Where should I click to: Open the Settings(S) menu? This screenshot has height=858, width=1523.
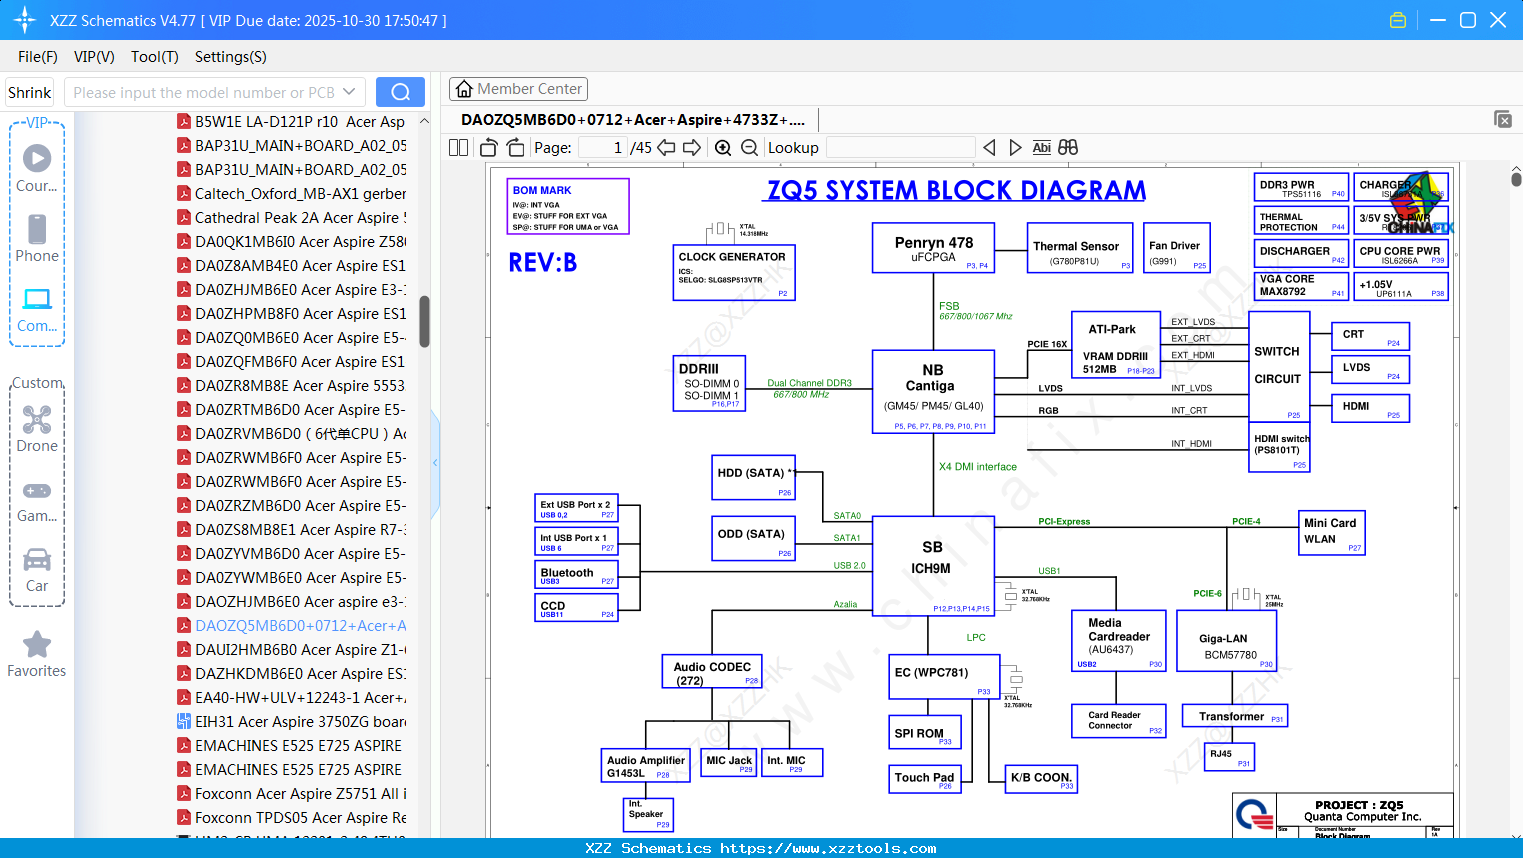(230, 57)
